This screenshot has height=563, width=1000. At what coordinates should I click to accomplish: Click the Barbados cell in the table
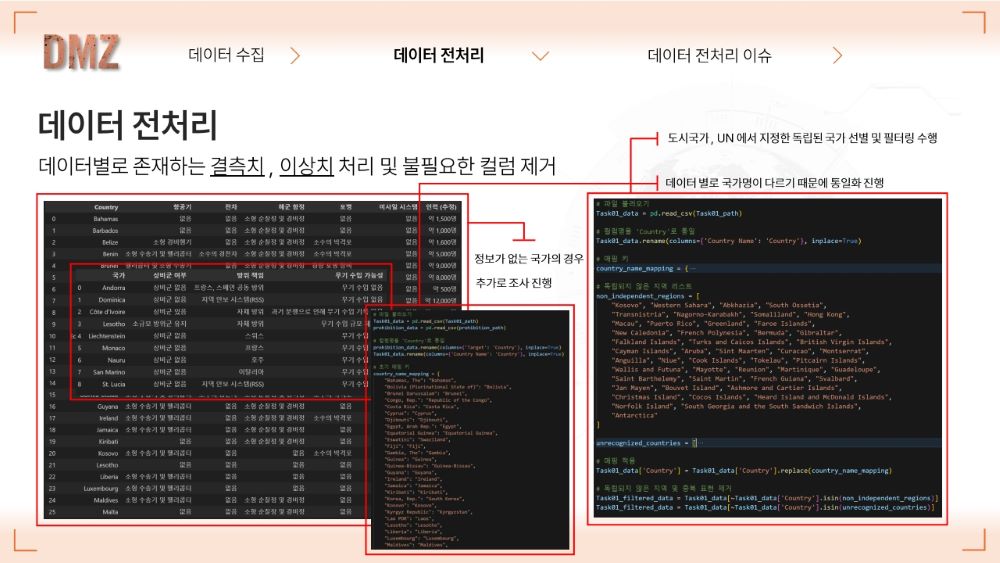[105, 230]
